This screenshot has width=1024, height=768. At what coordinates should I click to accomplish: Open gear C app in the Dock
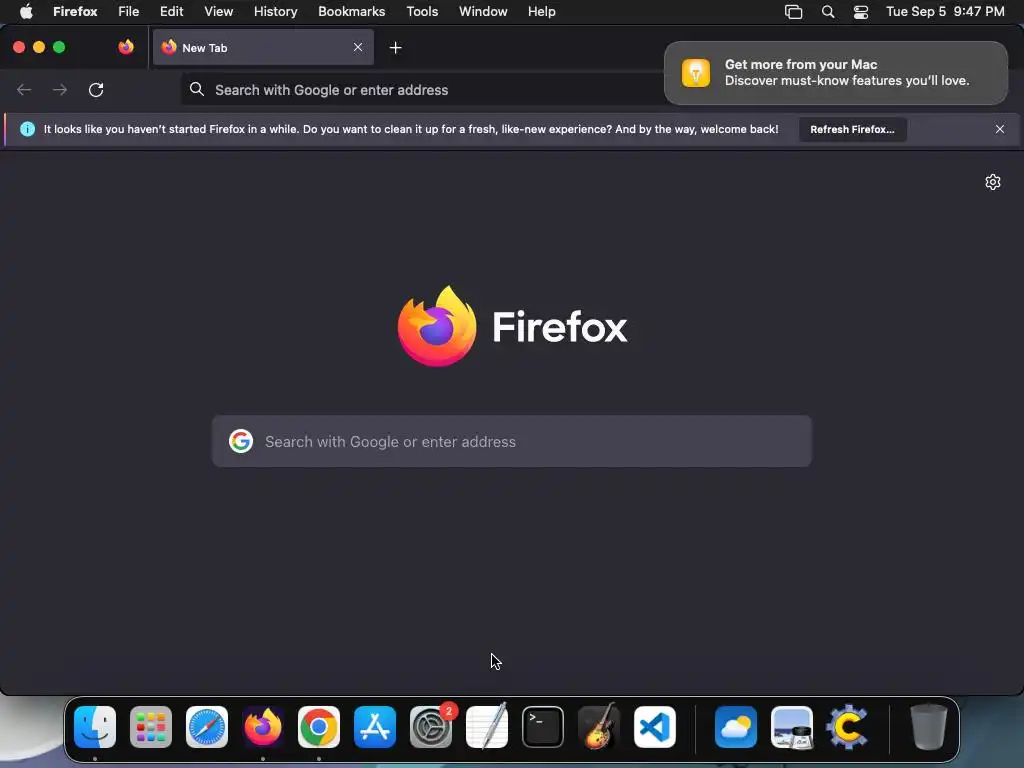pyautogui.click(x=848, y=727)
